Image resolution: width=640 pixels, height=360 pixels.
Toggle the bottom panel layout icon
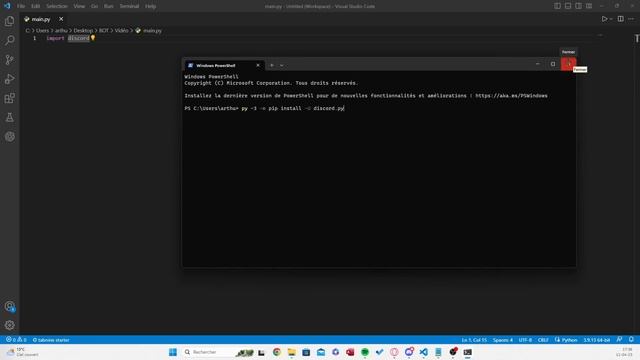(568, 6)
